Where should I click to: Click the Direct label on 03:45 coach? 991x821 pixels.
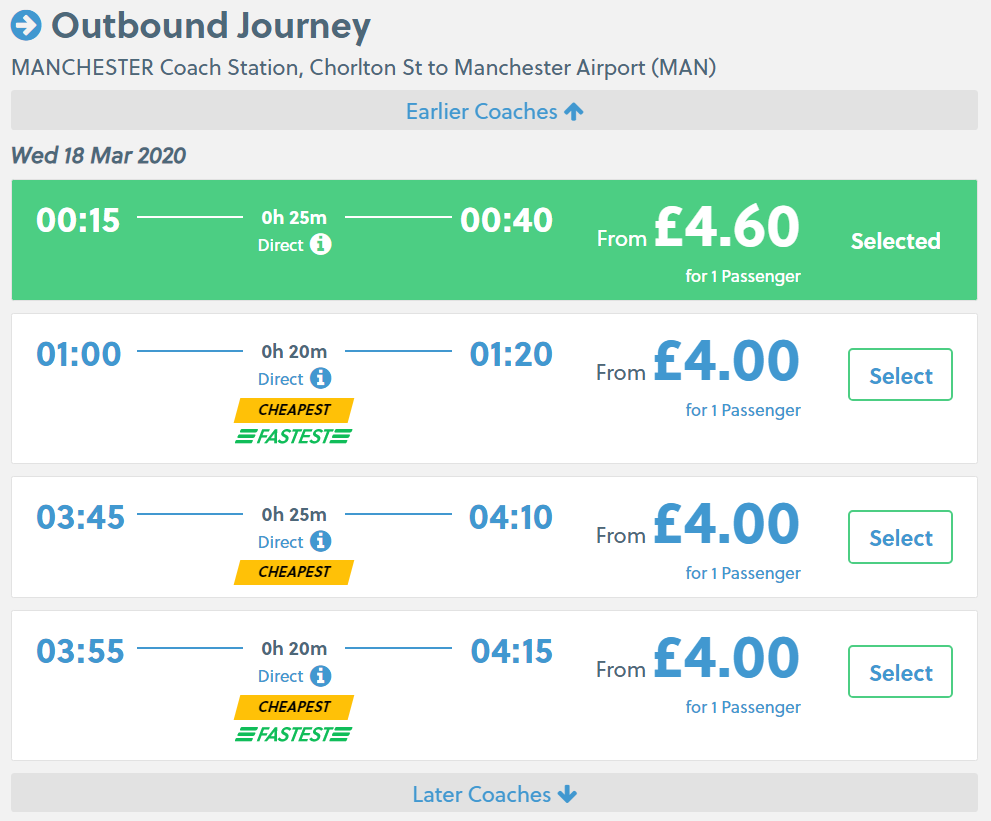[280, 542]
